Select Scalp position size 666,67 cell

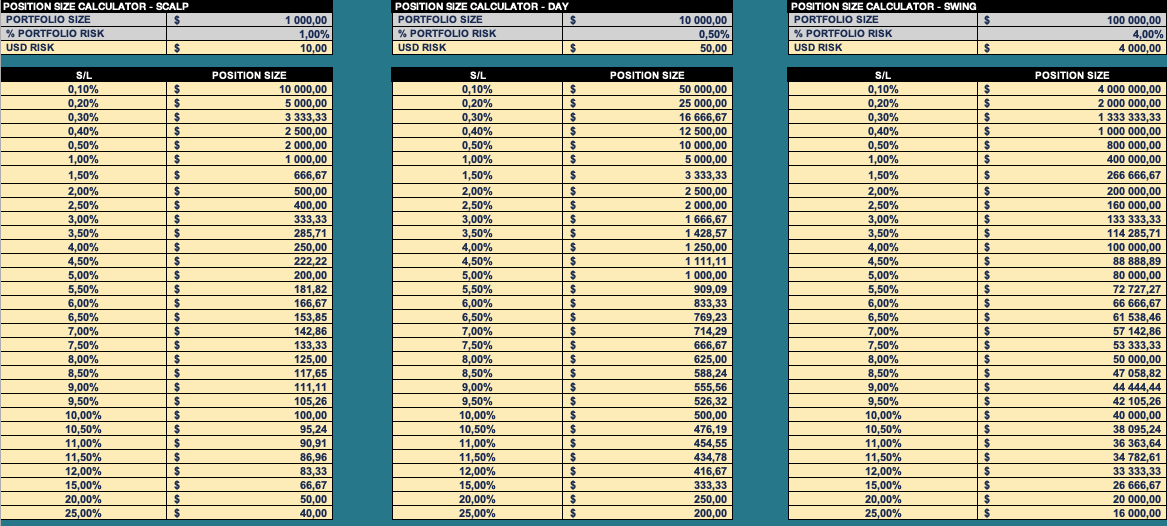[x=249, y=176]
